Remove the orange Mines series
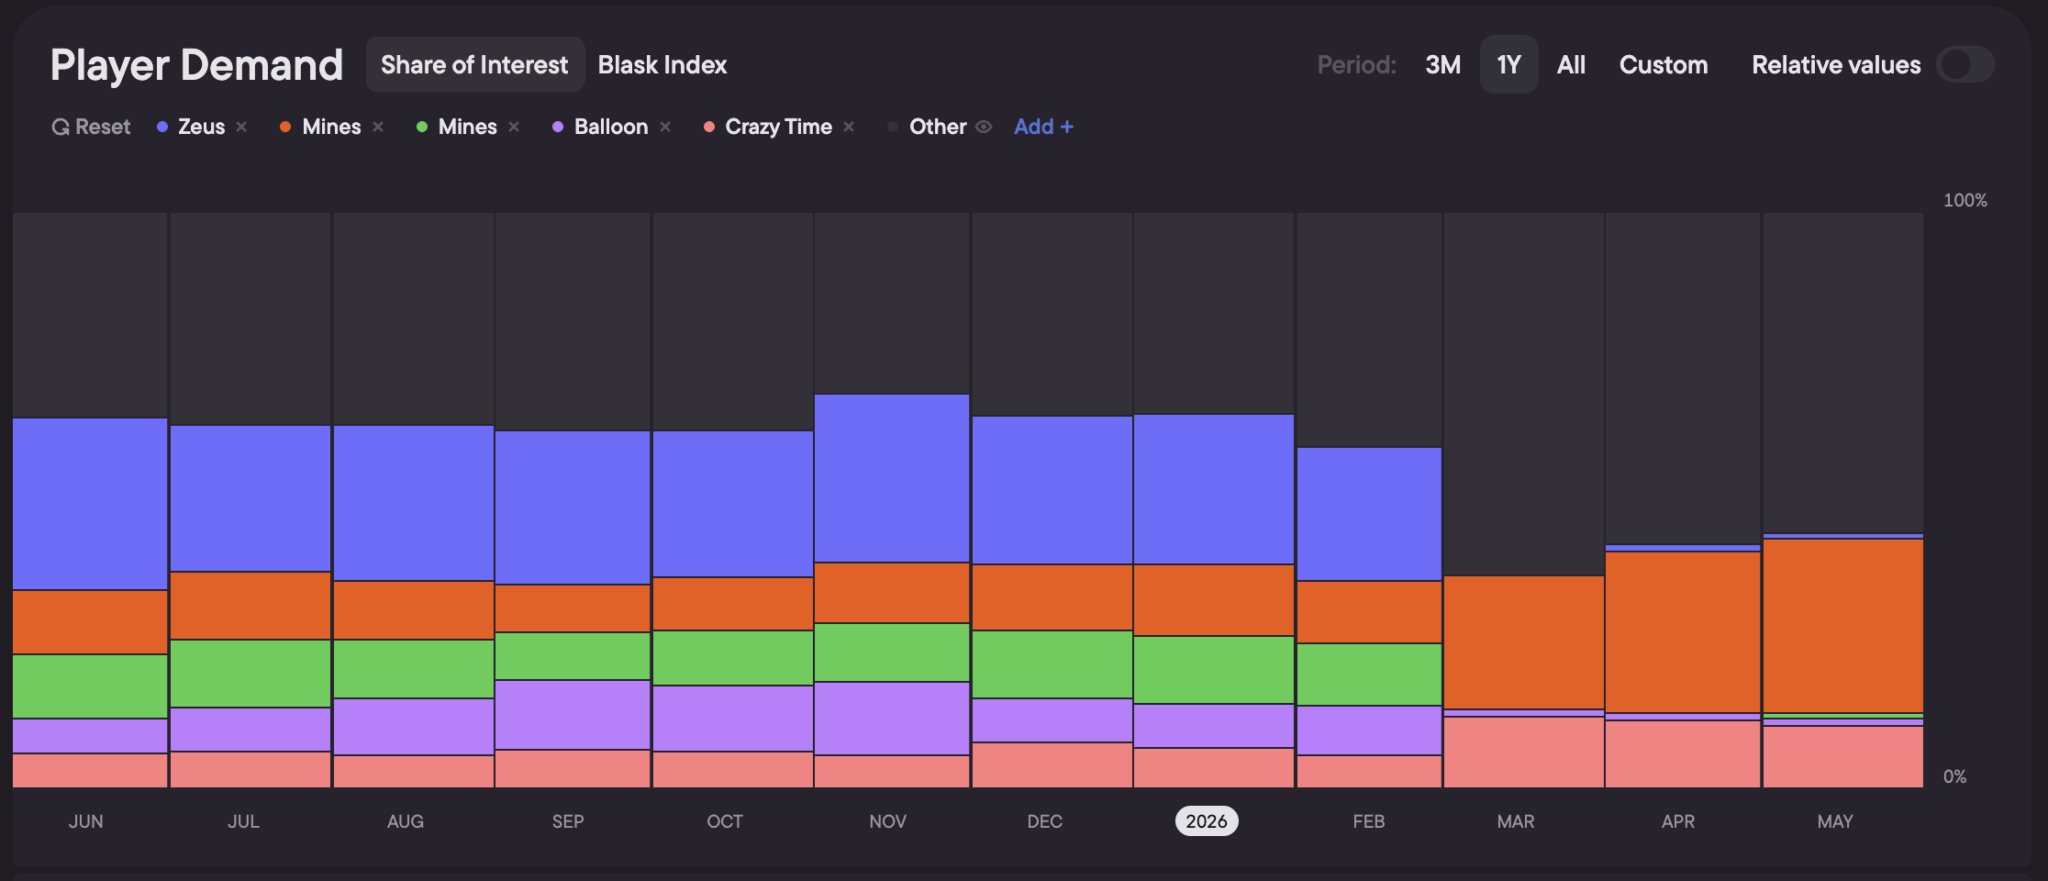The width and height of the screenshot is (2048, 881). pyautogui.click(x=378, y=127)
